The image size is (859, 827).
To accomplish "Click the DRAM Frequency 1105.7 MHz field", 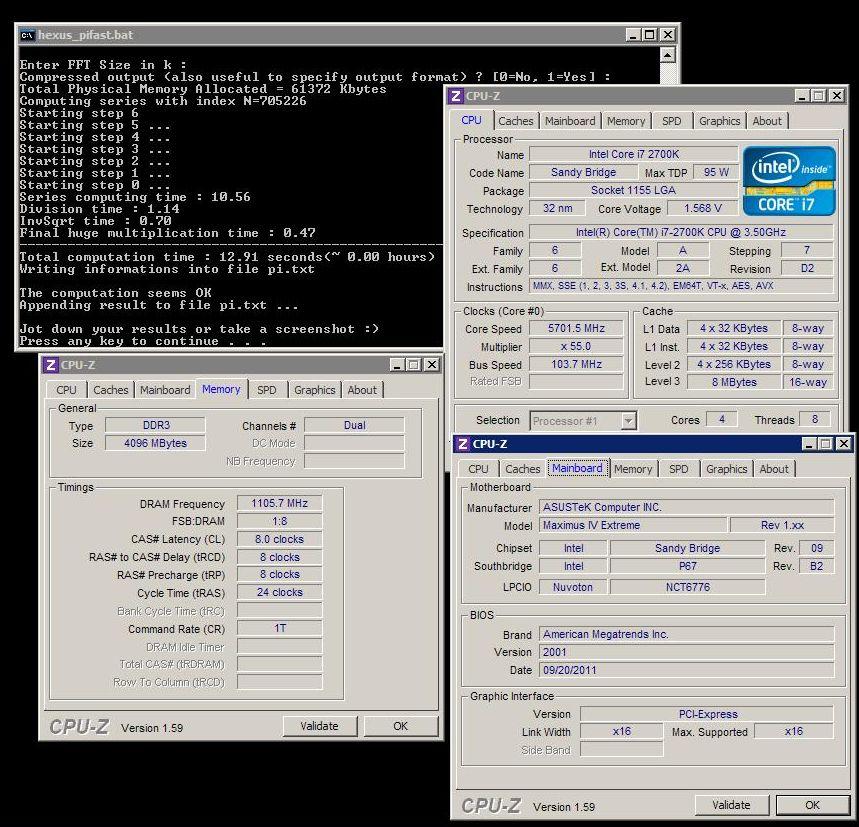I will point(279,503).
